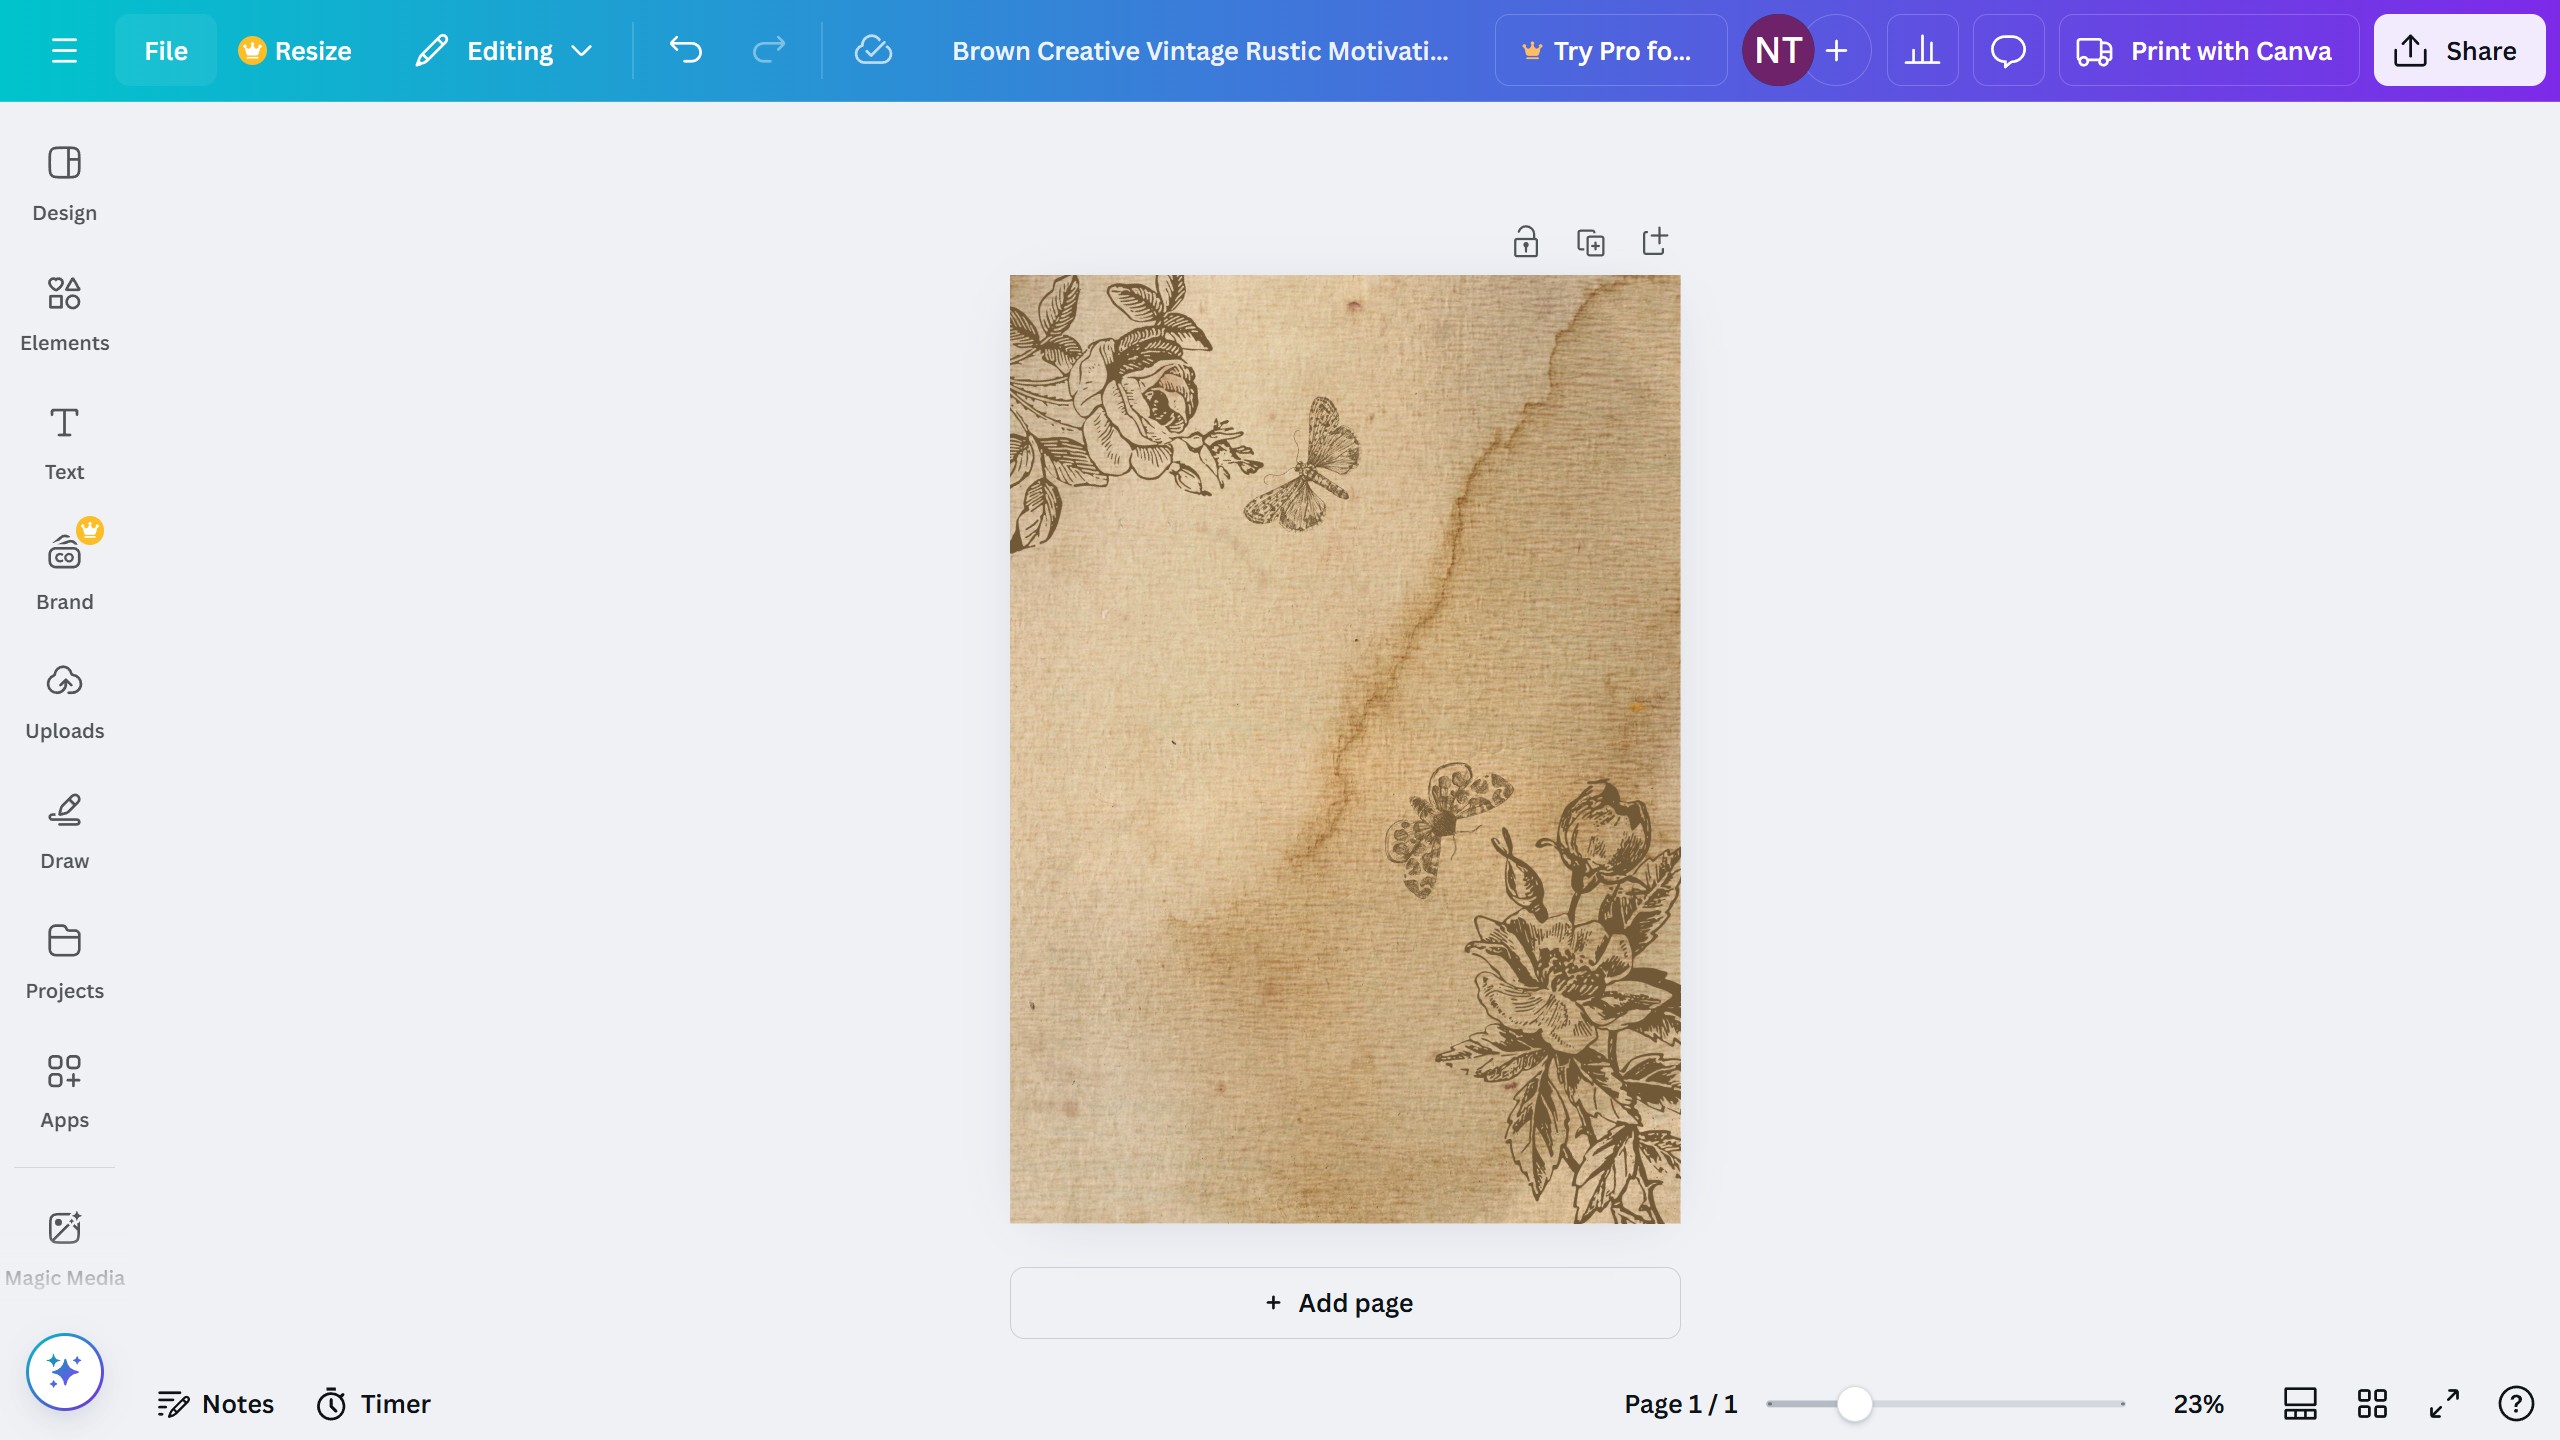2560x1440 pixels.
Task: Open the Uploads panel
Action: 64,700
